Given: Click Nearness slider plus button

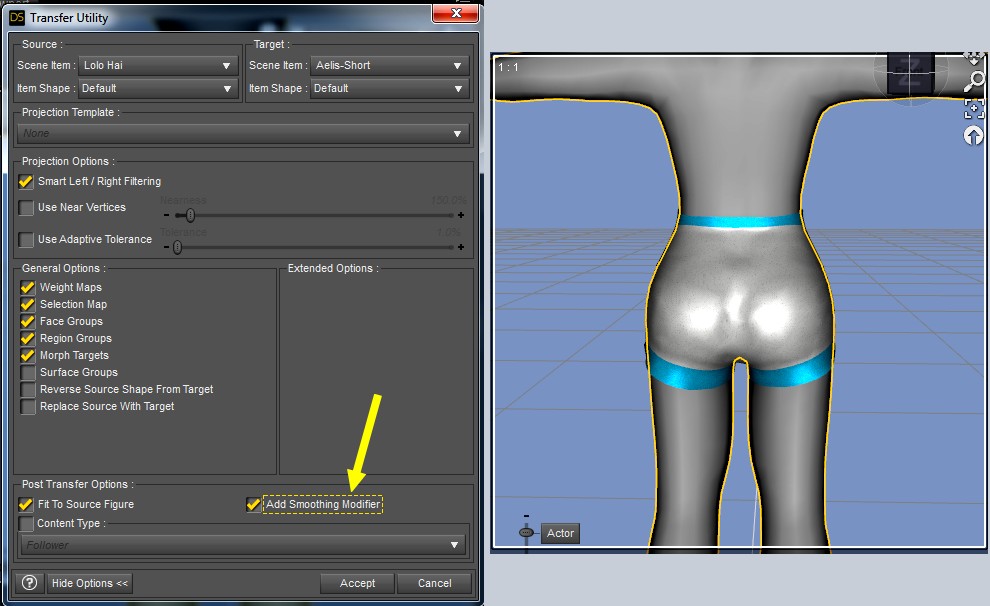Looking at the screenshot, I should [461, 215].
